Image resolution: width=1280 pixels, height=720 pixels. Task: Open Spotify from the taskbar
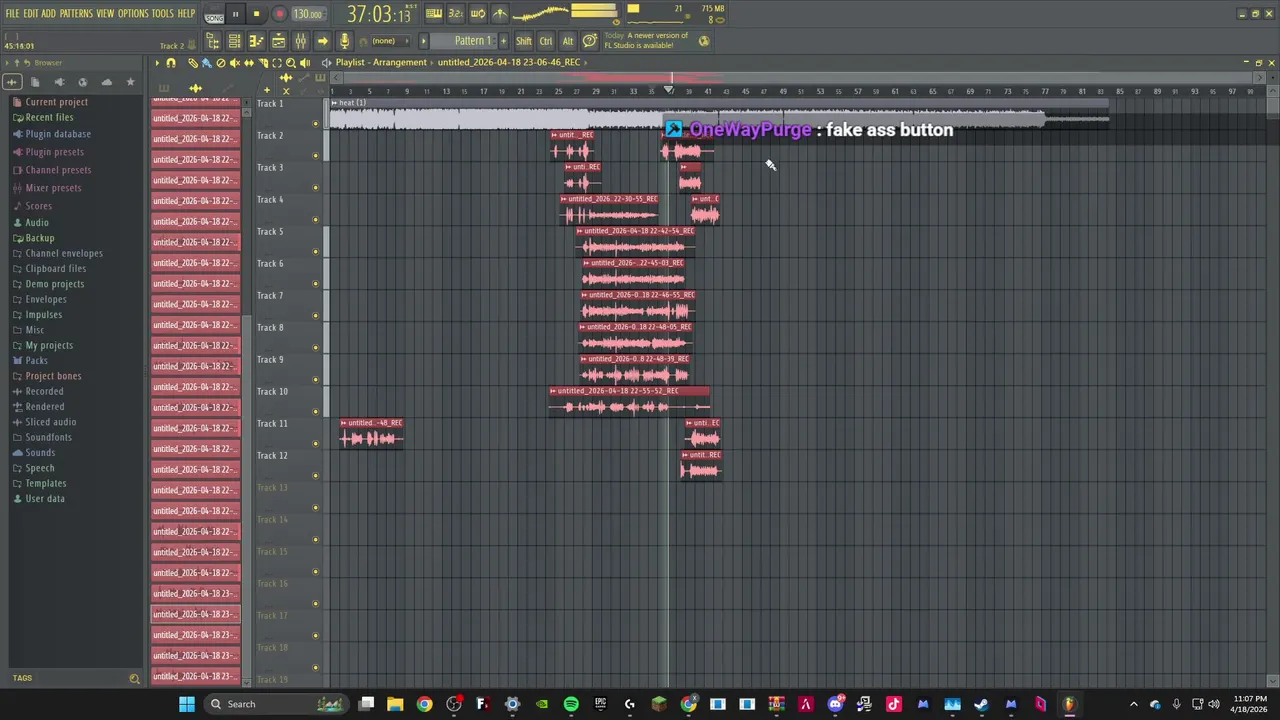(x=571, y=704)
